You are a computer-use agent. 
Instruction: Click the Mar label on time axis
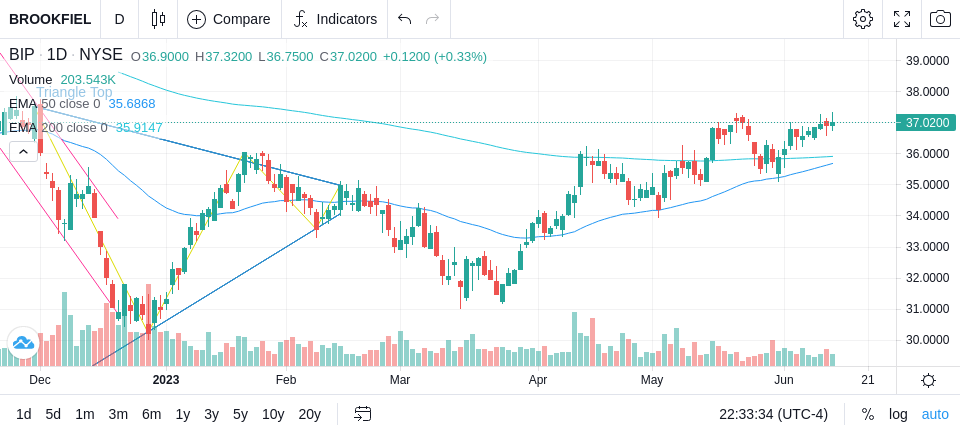400,380
